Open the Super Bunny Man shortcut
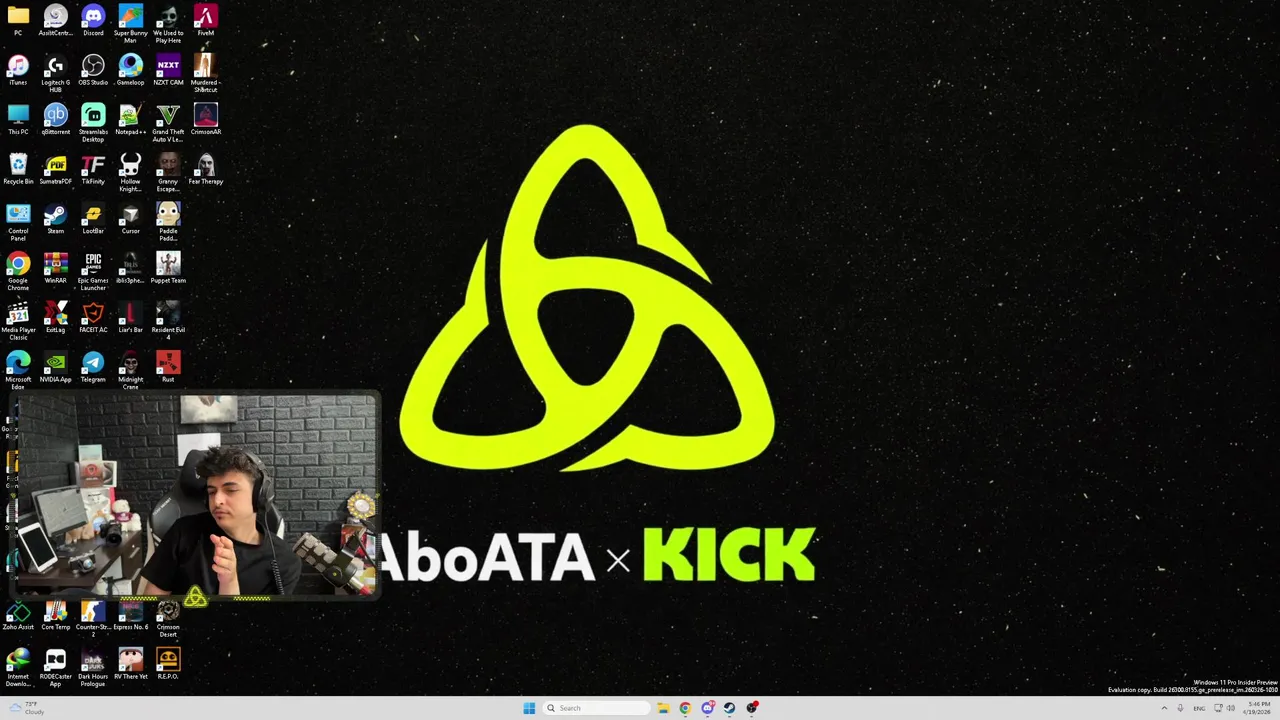The width and height of the screenshot is (1280, 720). [130, 23]
